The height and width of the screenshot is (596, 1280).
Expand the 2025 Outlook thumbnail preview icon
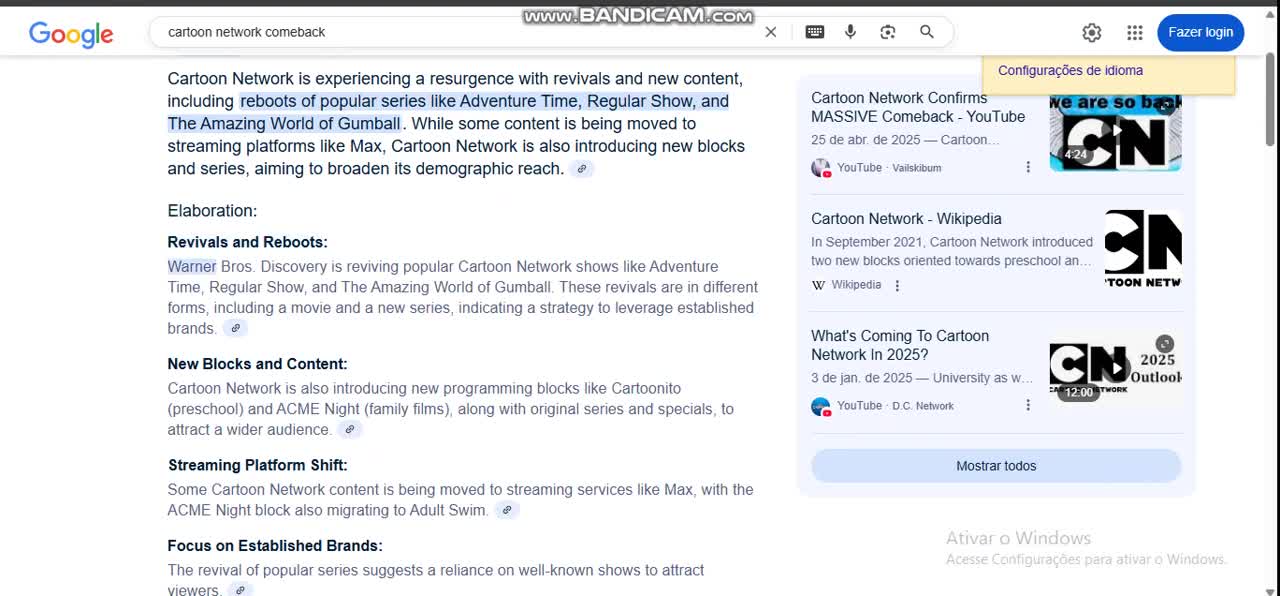1165,344
